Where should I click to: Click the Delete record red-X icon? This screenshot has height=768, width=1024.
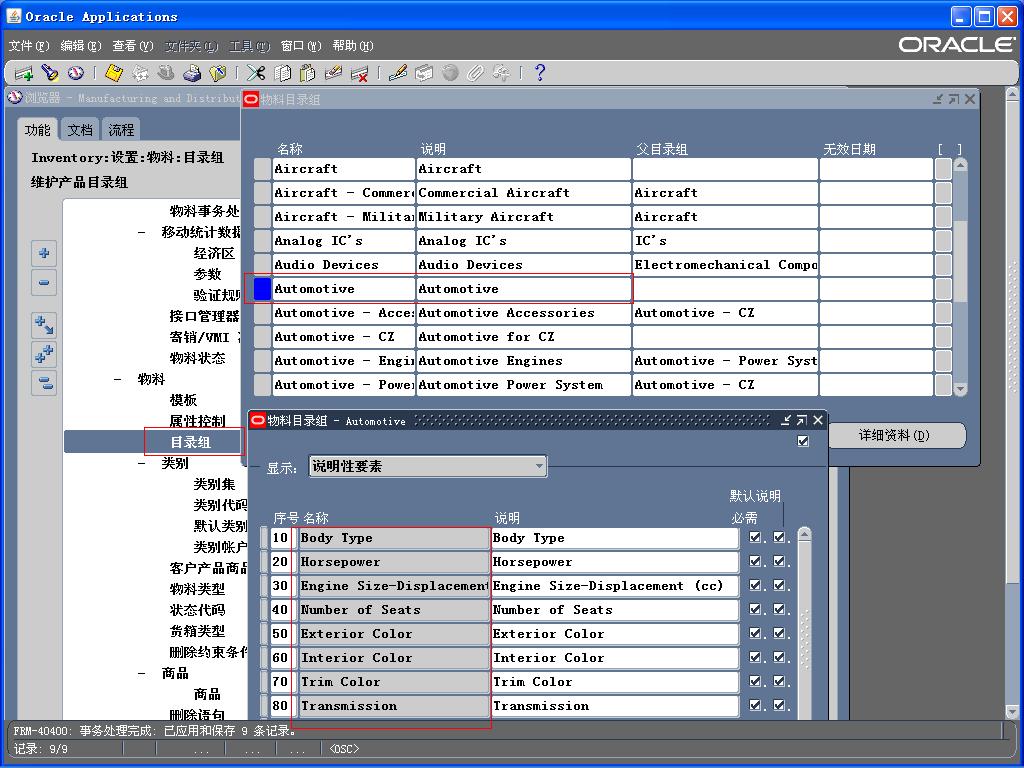tap(359, 73)
